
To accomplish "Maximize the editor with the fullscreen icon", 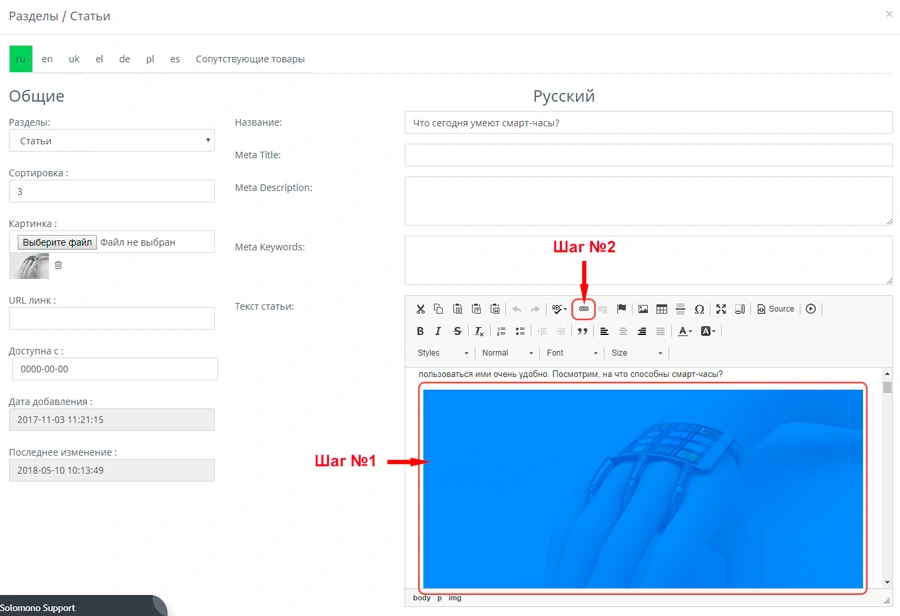I will (721, 309).
